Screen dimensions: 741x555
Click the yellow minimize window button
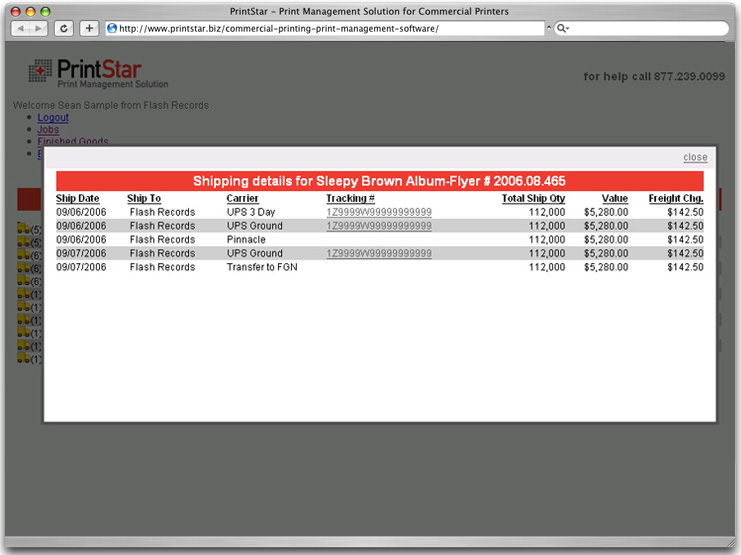pyautogui.click(x=30, y=11)
